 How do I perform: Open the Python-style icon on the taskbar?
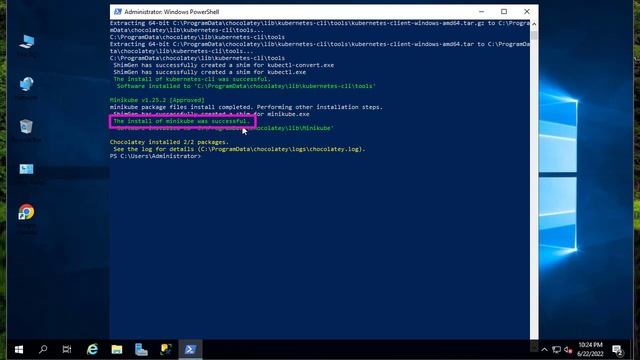click(x=166, y=350)
